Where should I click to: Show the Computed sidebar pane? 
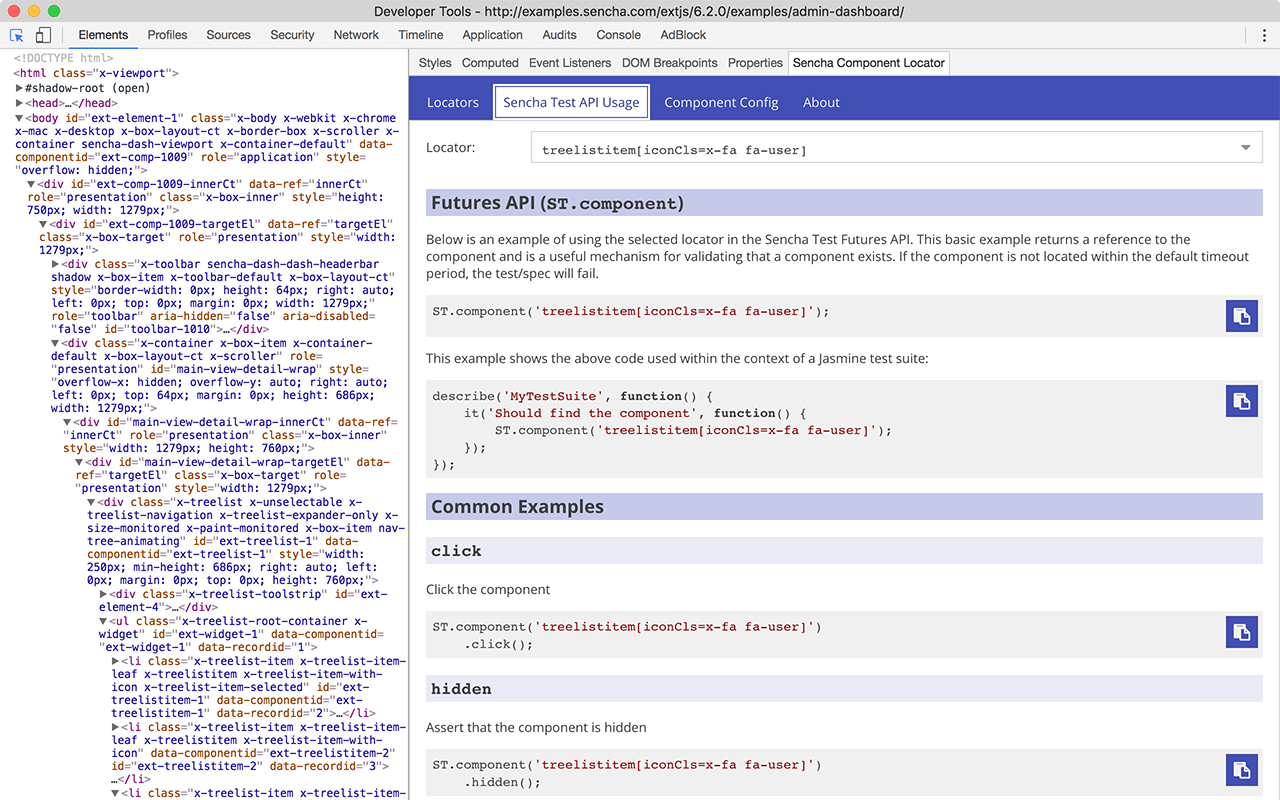[490, 63]
